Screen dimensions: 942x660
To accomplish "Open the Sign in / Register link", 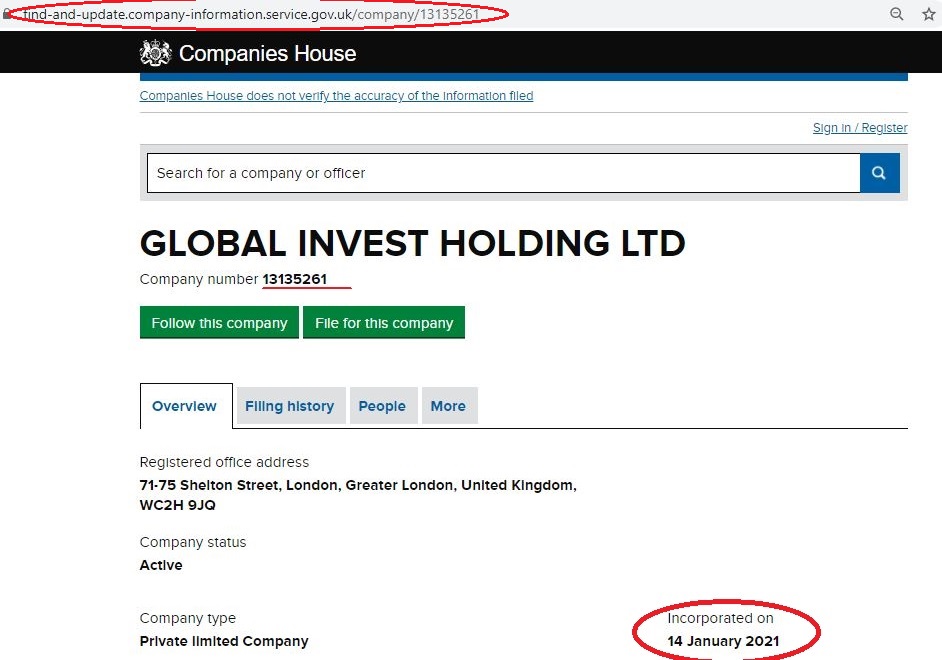I will (860, 128).
